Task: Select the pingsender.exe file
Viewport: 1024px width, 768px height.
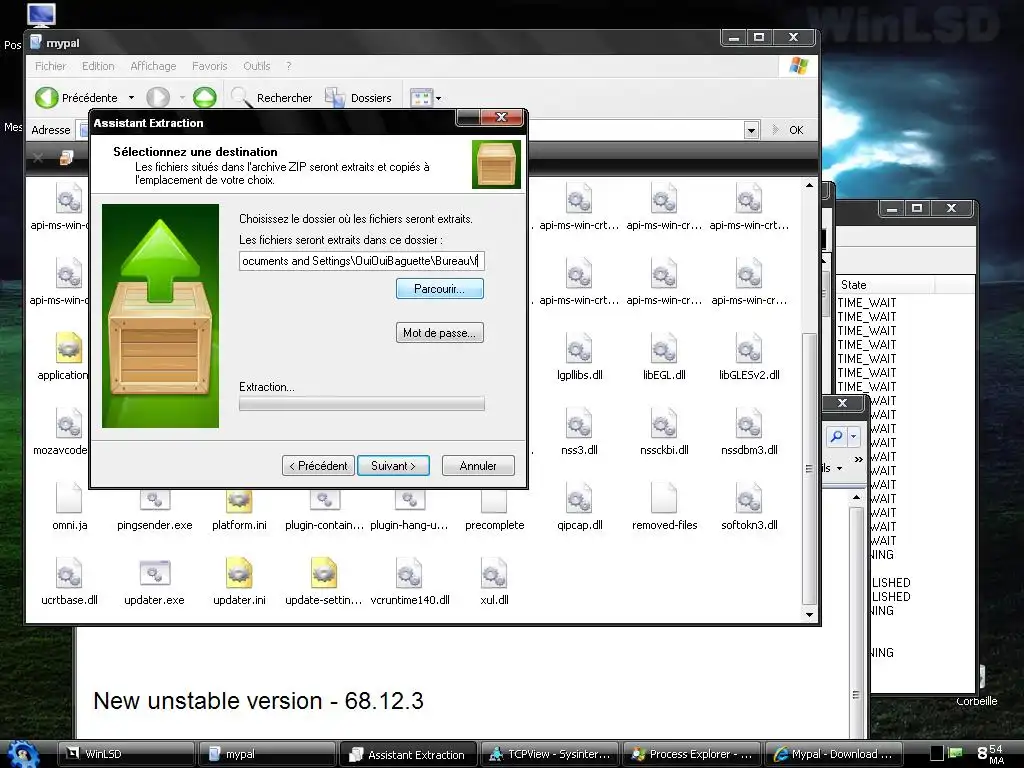Action: tap(154, 511)
